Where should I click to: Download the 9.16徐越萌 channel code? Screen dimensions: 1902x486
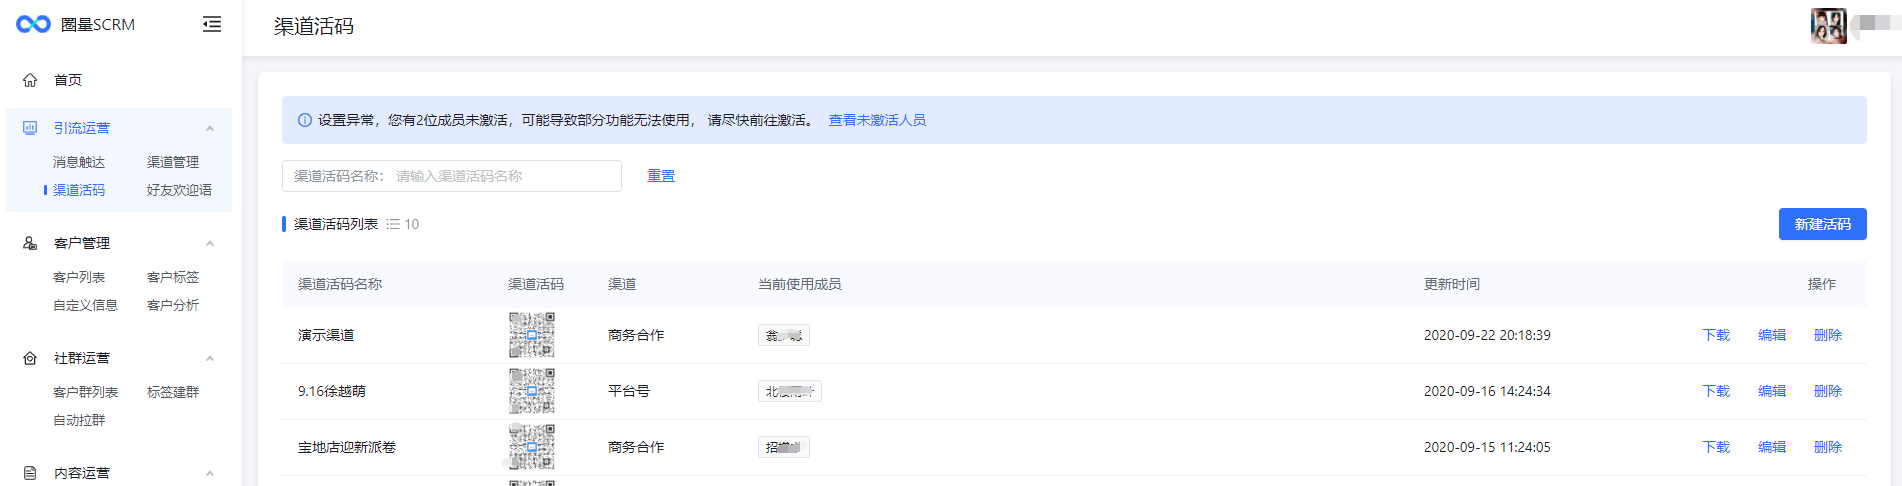pos(1716,391)
